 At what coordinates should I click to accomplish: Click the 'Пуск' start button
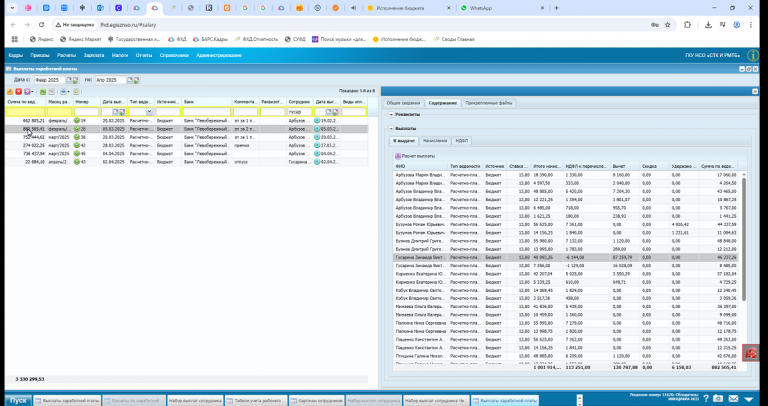tap(18, 400)
